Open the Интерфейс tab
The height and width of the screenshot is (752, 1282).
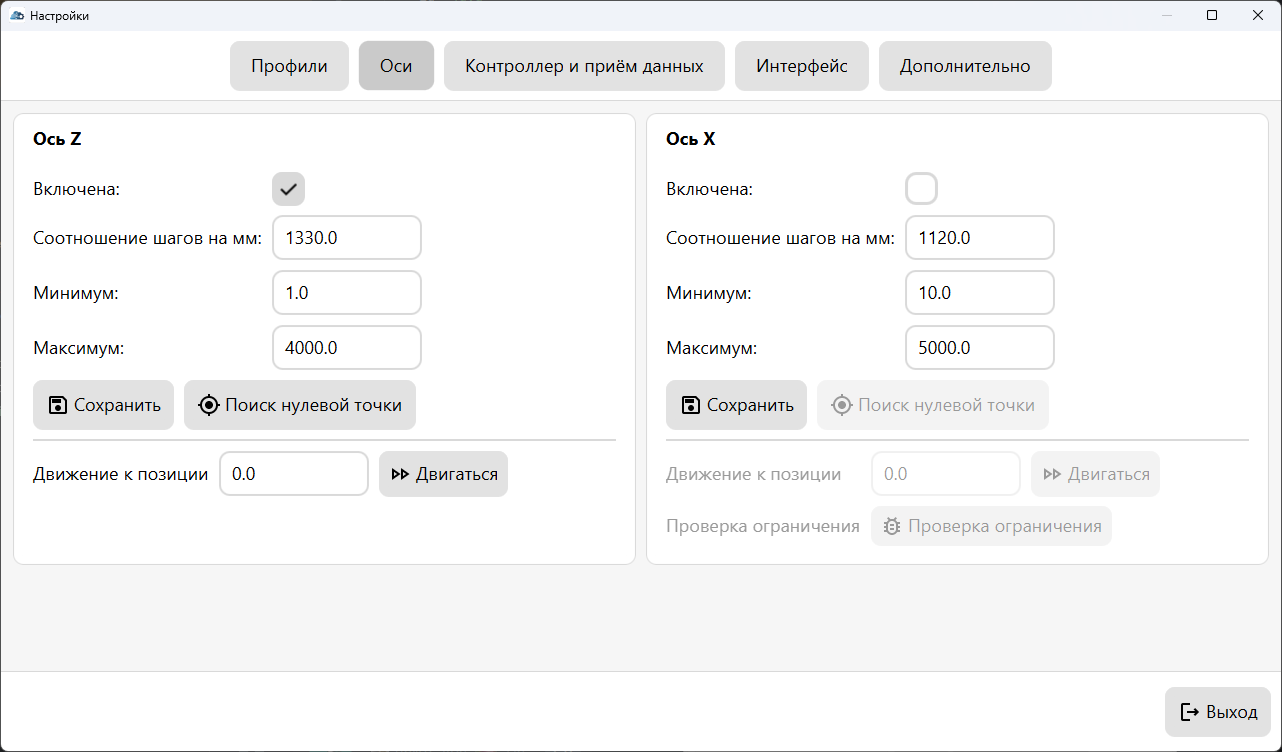point(801,66)
